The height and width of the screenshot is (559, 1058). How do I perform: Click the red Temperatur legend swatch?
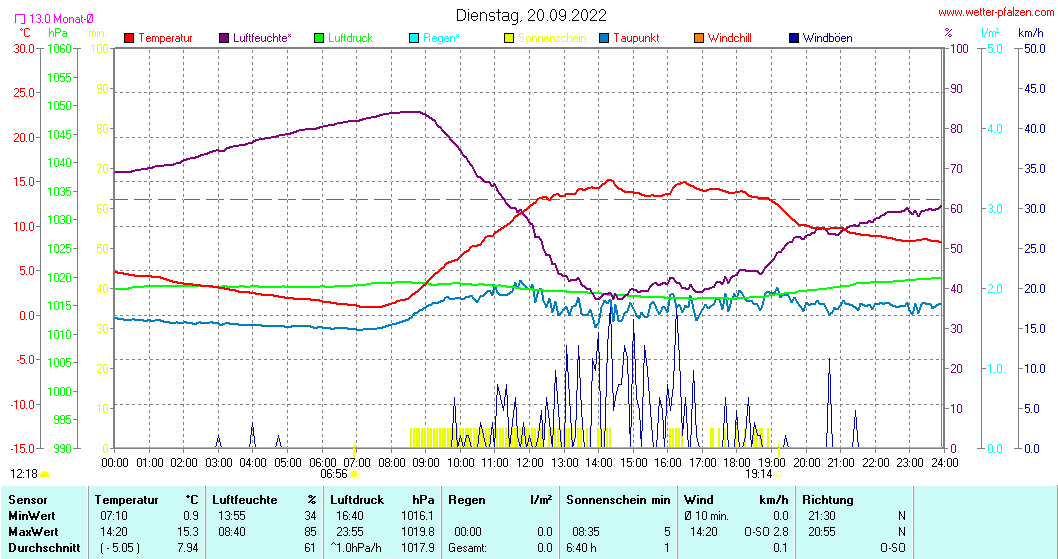[129, 38]
